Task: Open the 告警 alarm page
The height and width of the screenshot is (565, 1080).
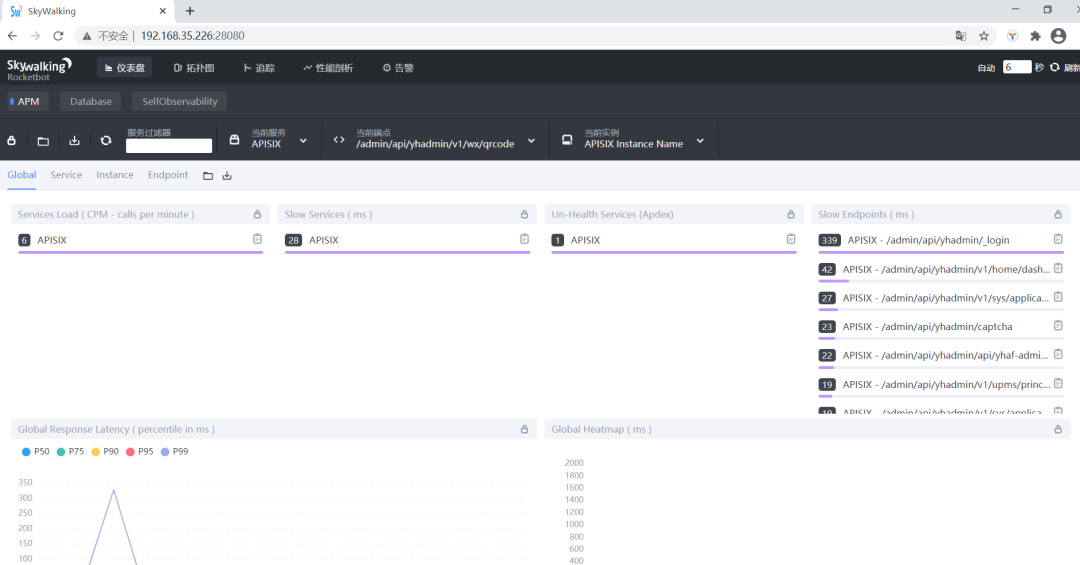Action: tap(398, 68)
